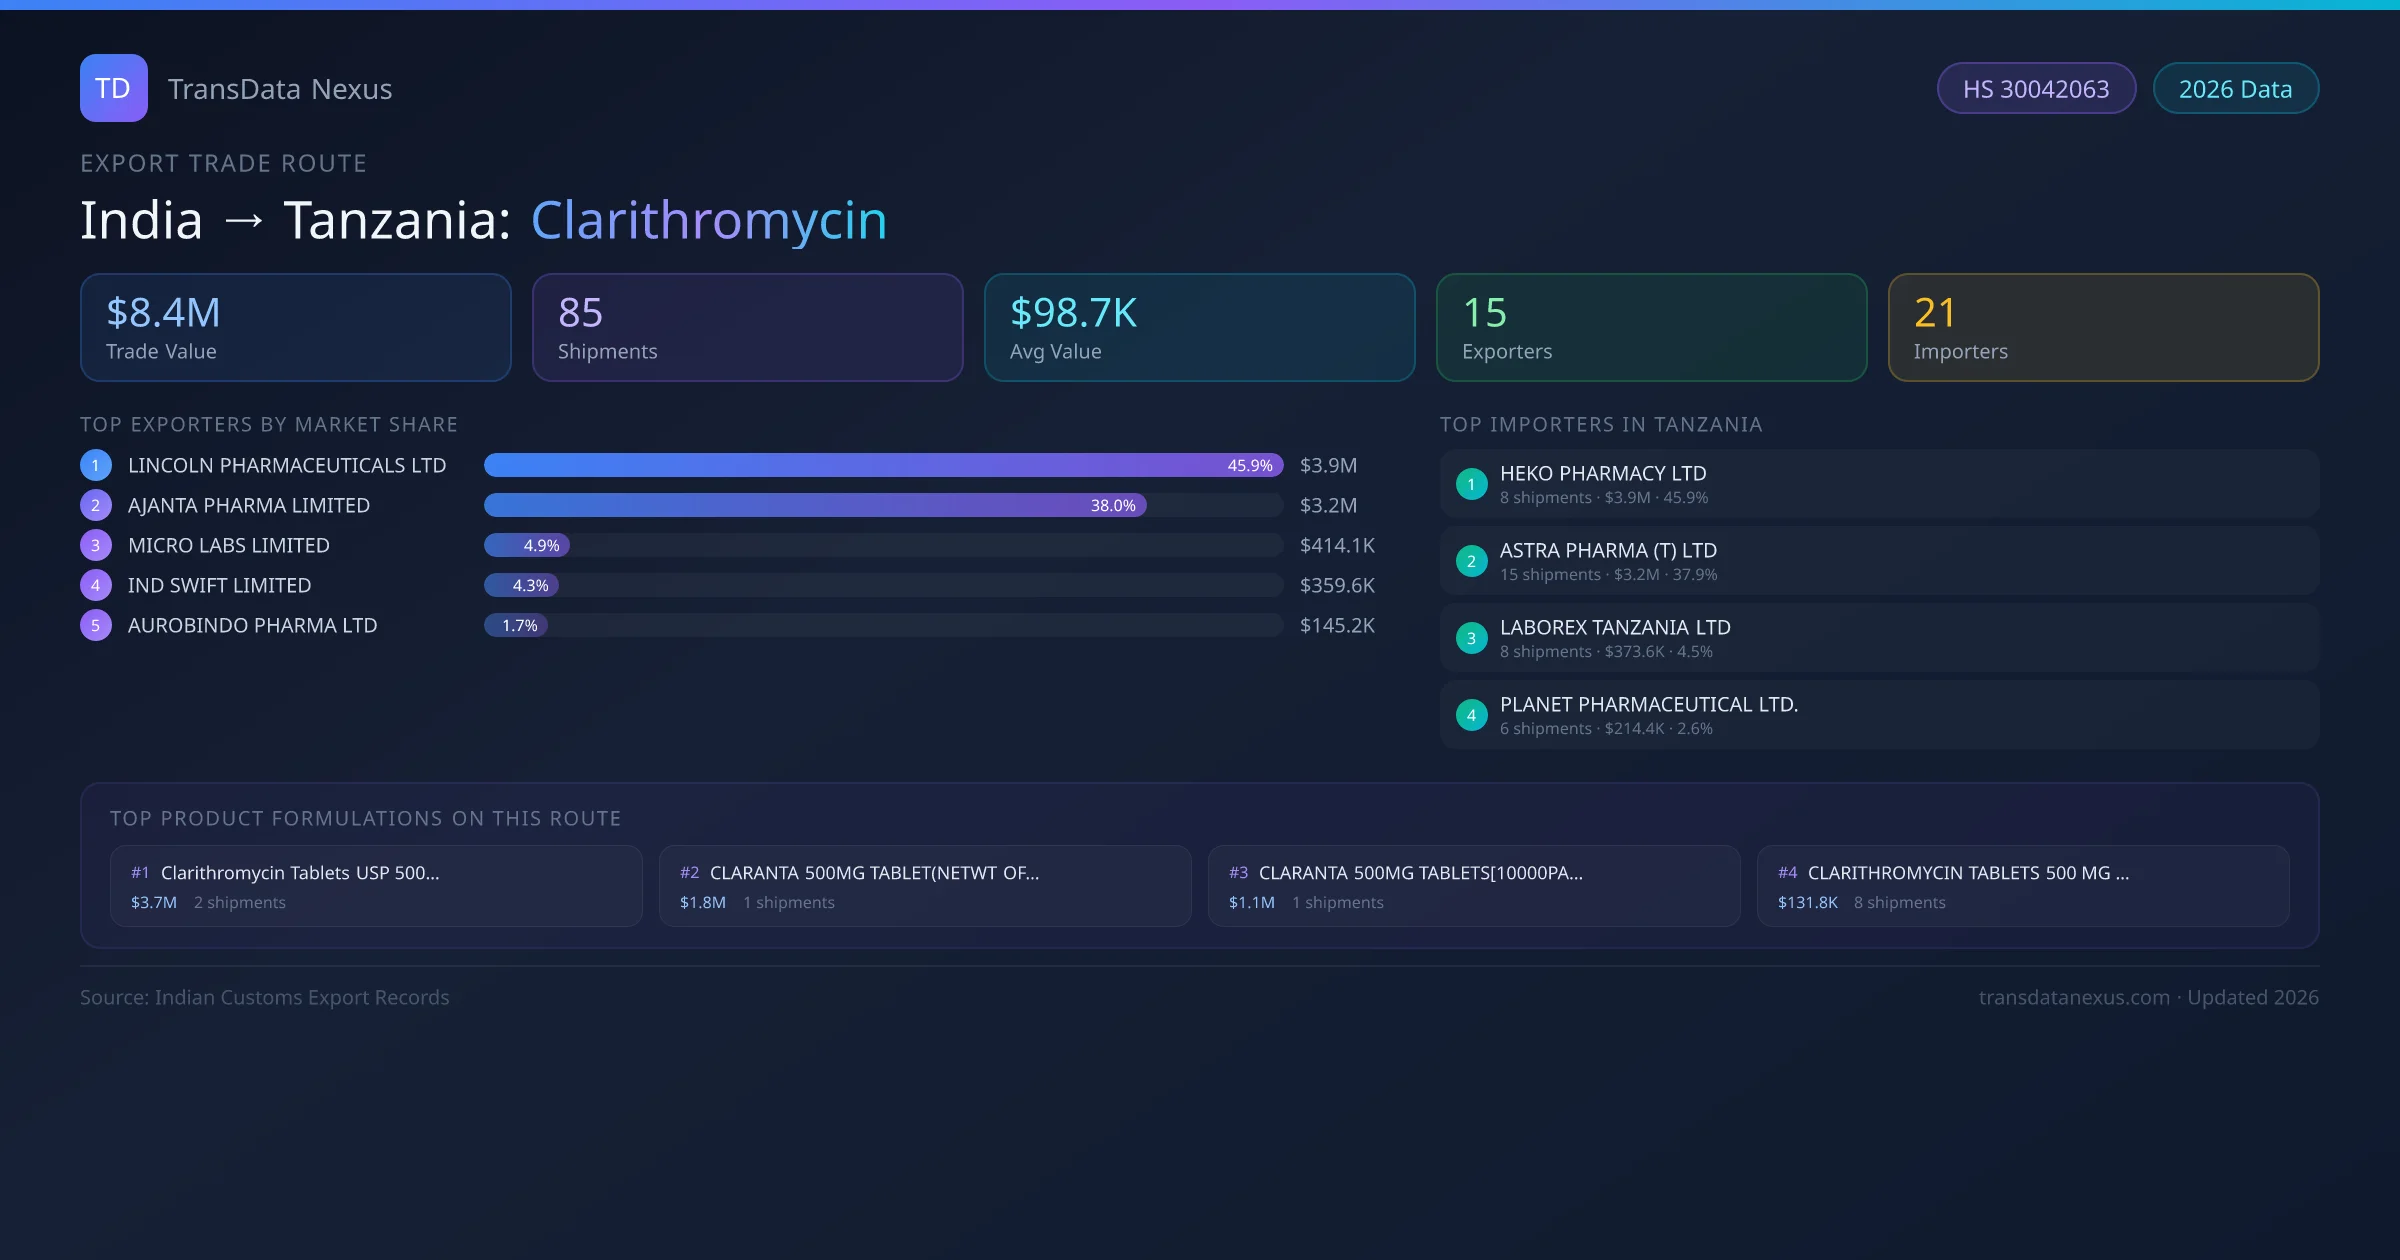Open the 21 Importers stat card
Screen dimensions: 2400x1260
tap(2103, 327)
